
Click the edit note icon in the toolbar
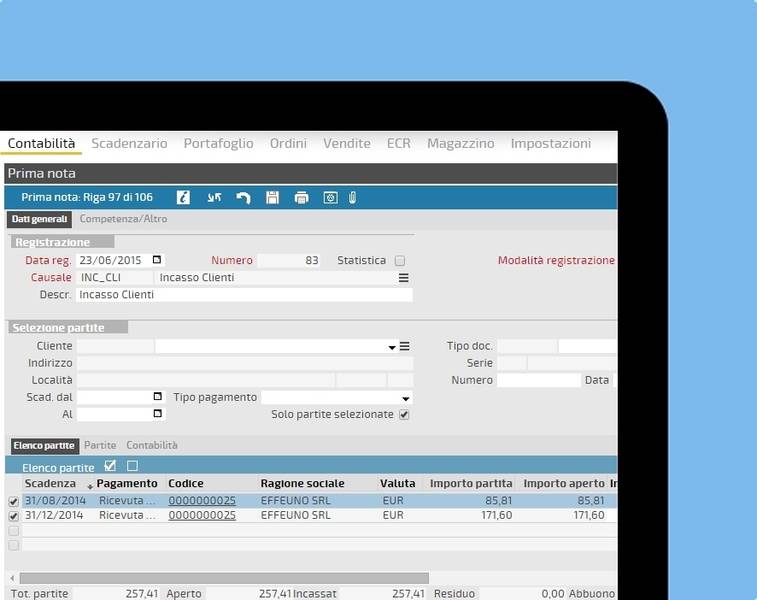(183, 198)
